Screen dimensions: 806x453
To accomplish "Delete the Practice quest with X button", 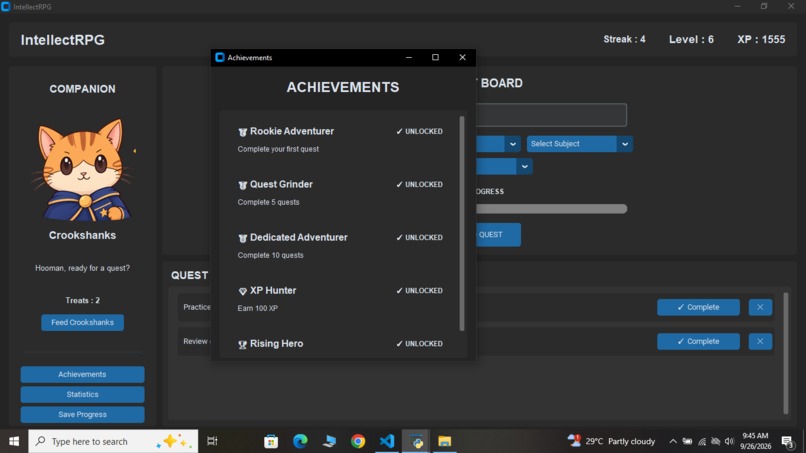I will [760, 307].
